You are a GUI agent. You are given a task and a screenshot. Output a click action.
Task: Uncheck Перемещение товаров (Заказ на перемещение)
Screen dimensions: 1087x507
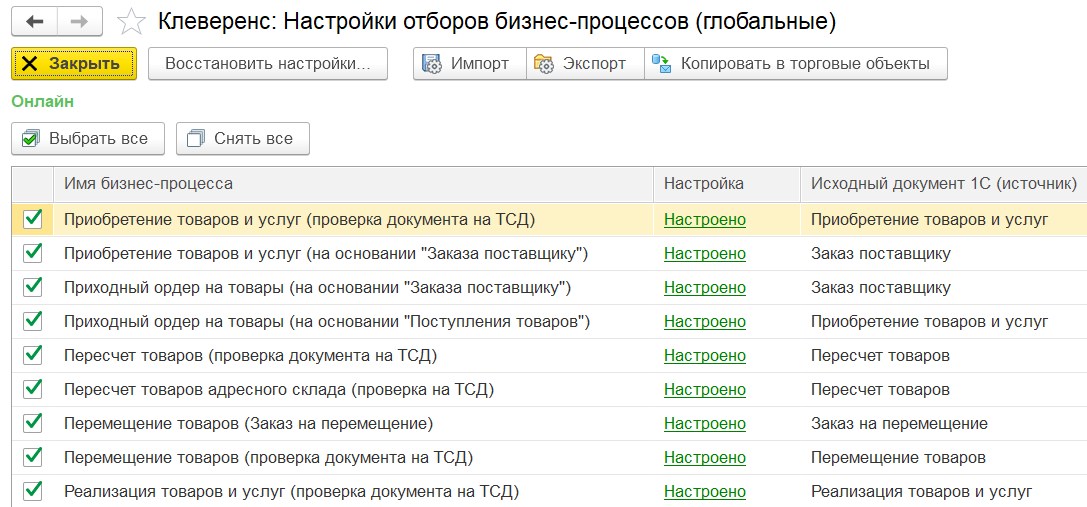(33, 423)
